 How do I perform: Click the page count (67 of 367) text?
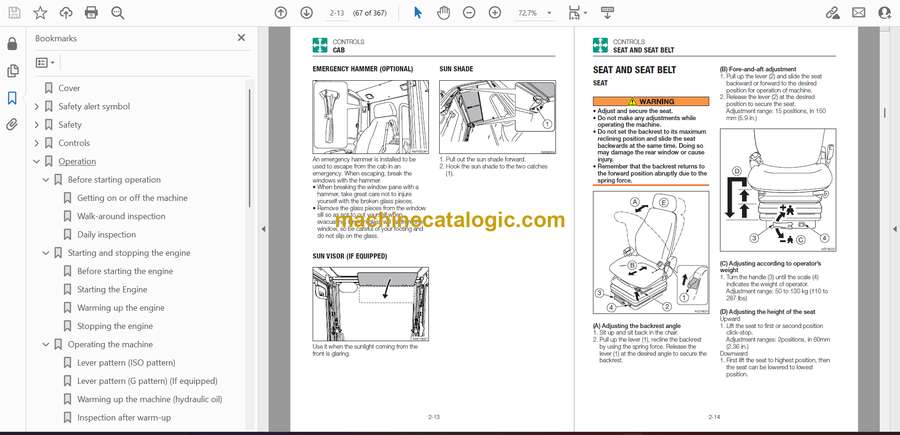(369, 13)
